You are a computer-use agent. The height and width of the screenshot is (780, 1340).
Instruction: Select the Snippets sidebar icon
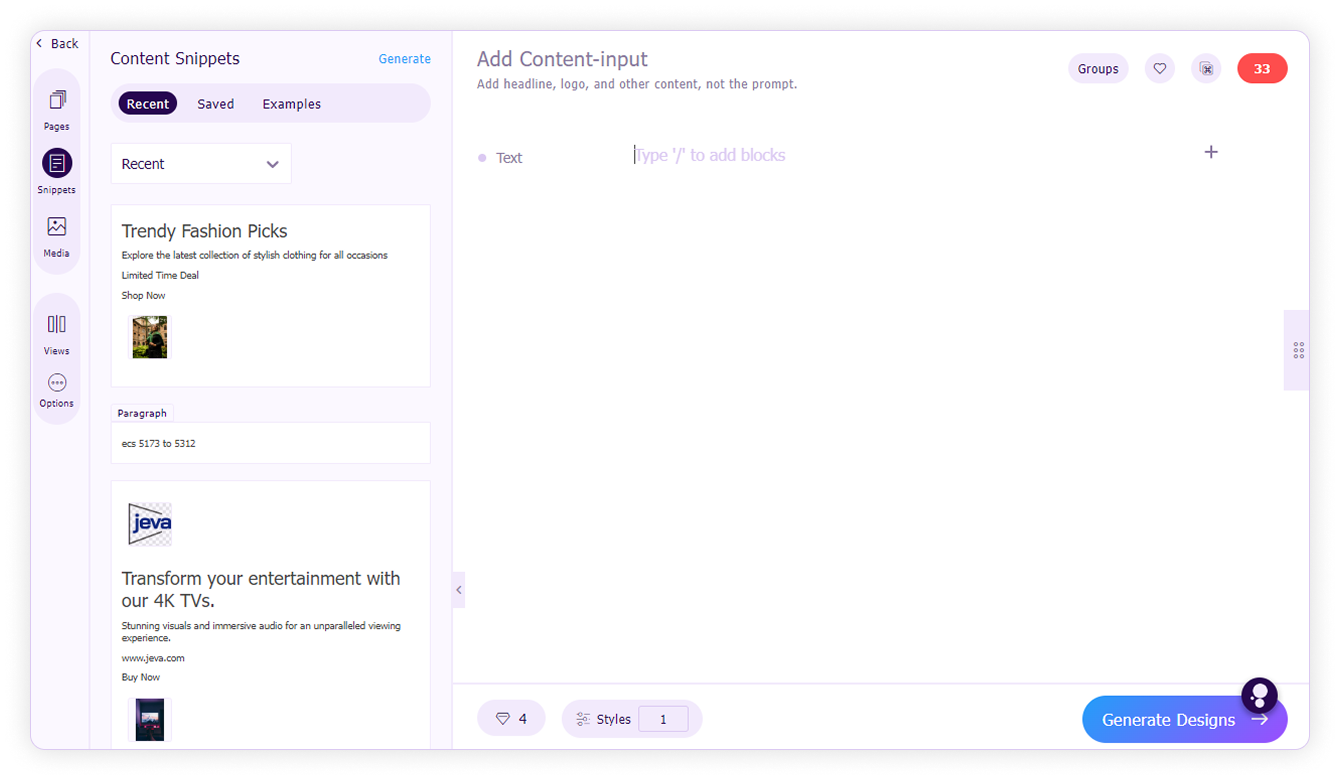pyautogui.click(x=57, y=163)
